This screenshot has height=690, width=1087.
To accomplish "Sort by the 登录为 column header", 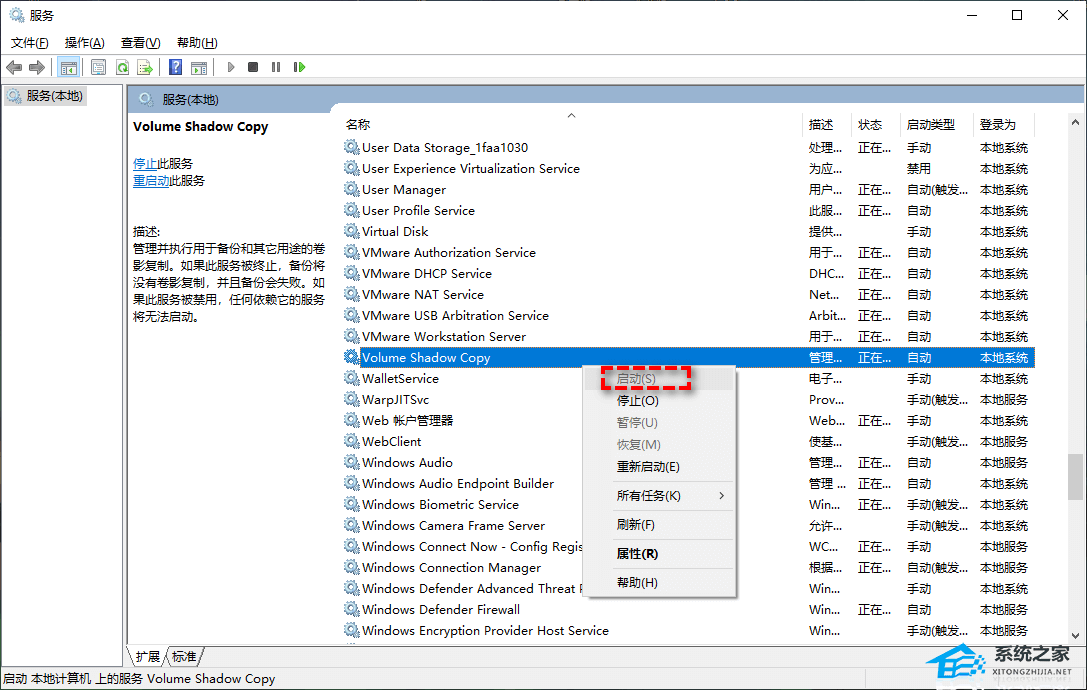I will pyautogui.click(x=1003, y=125).
